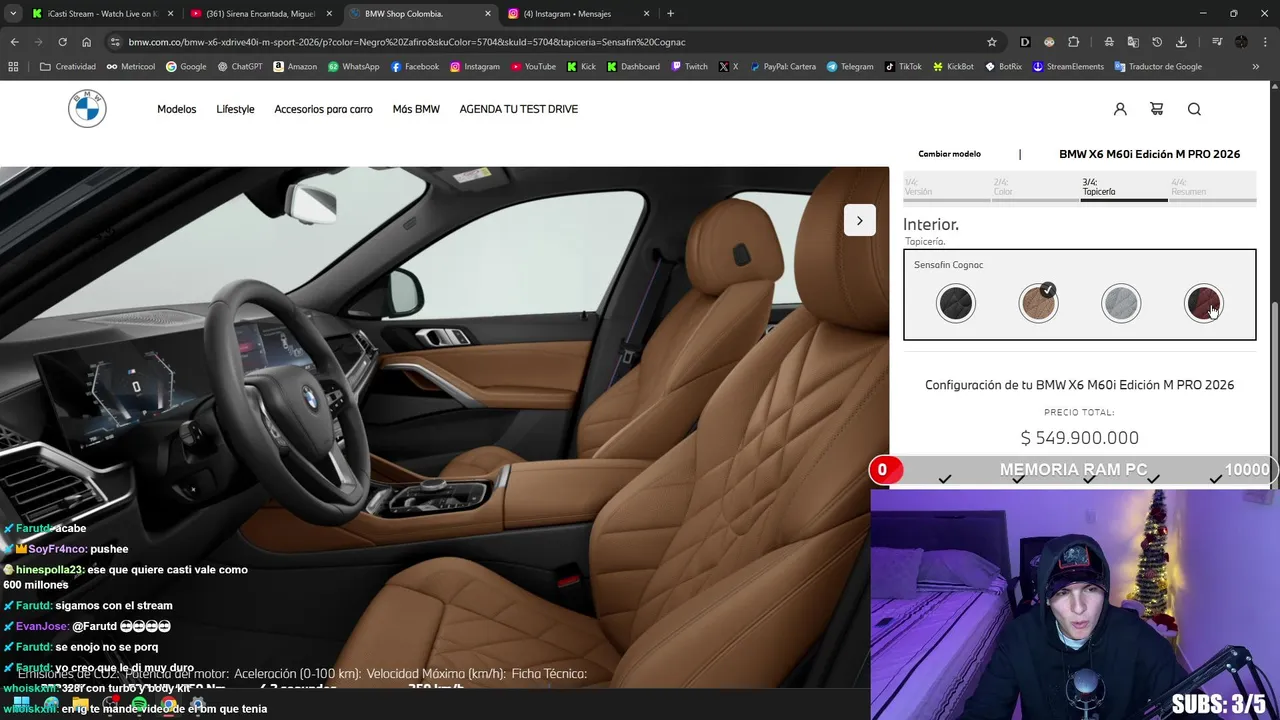Bookmark this page with the star

[x=991, y=42]
